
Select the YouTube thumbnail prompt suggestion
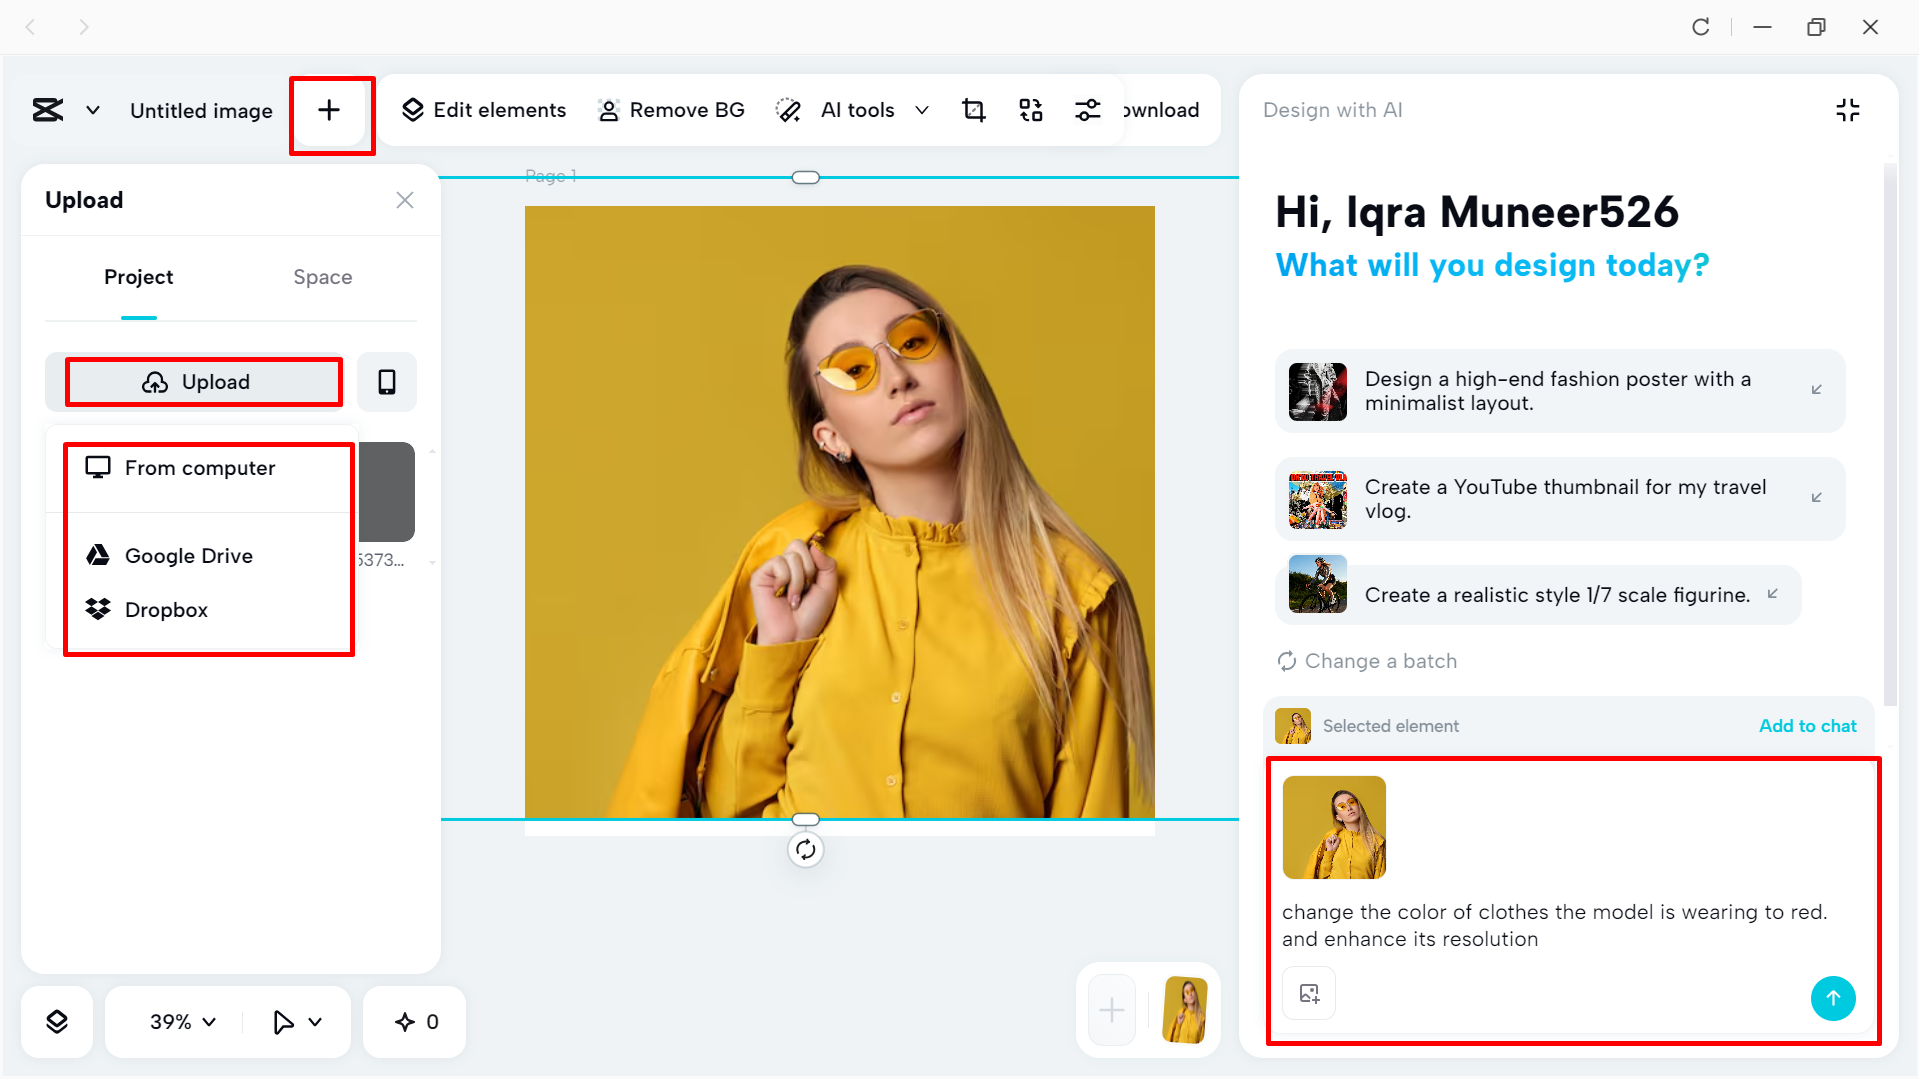point(1559,499)
